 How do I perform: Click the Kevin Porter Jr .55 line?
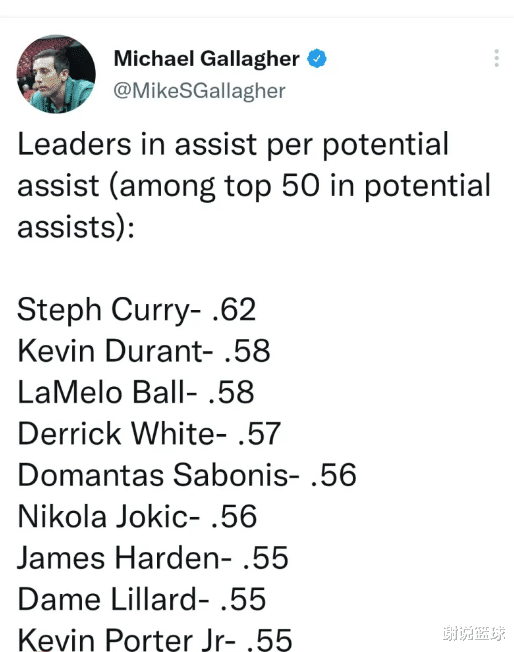point(155,640)
